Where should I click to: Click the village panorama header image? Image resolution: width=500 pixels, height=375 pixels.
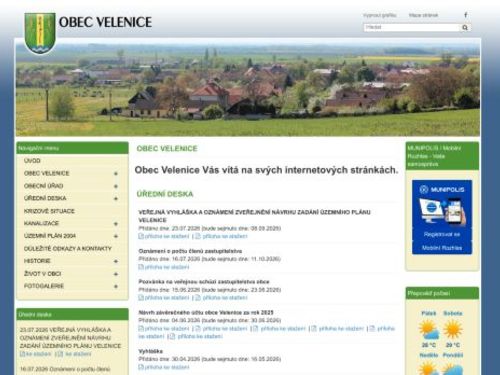248,88
